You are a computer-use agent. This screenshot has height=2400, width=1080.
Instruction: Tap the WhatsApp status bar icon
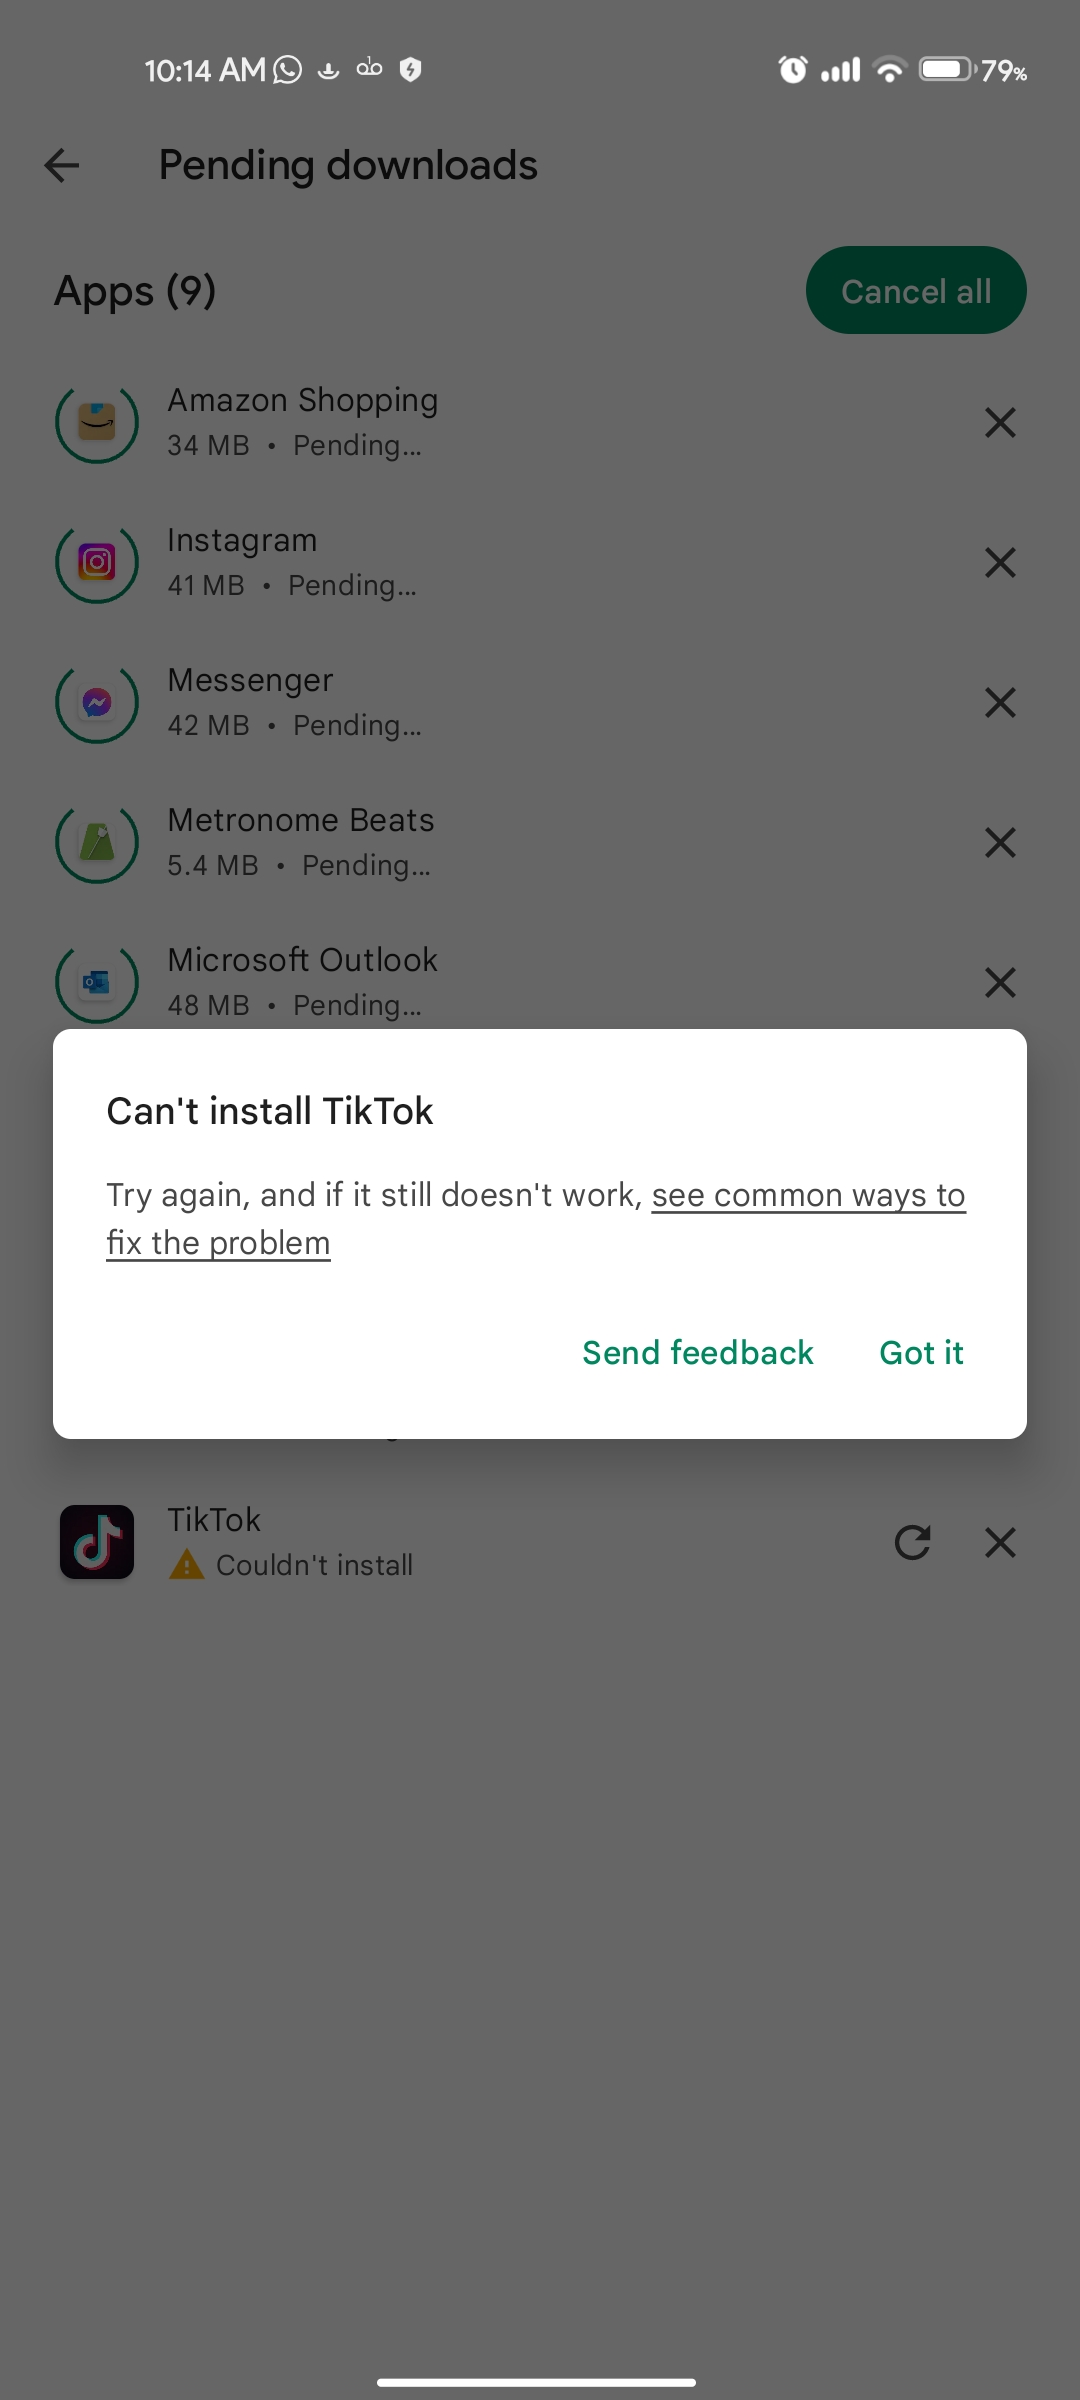point(288,69)
